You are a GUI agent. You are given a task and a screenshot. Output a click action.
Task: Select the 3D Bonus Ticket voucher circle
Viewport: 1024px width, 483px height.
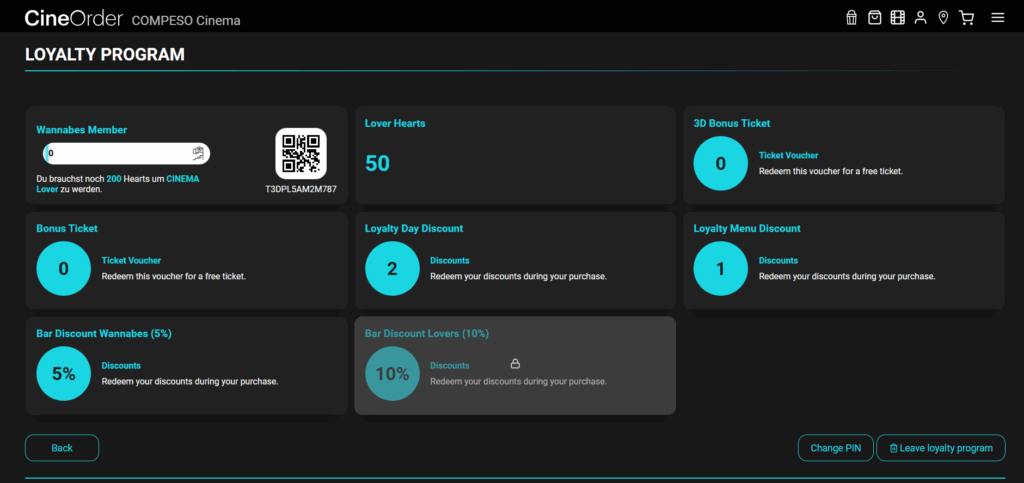[720, 163]
